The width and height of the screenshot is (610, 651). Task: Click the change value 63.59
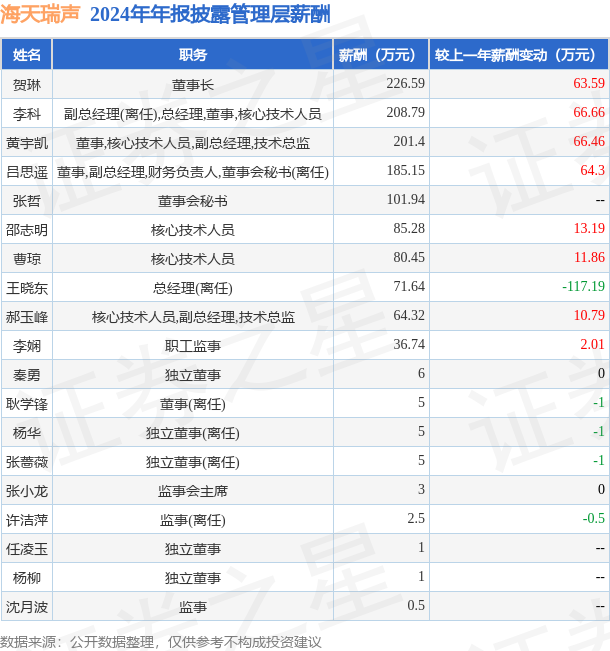pyautogui.click(x=589, y=83)
